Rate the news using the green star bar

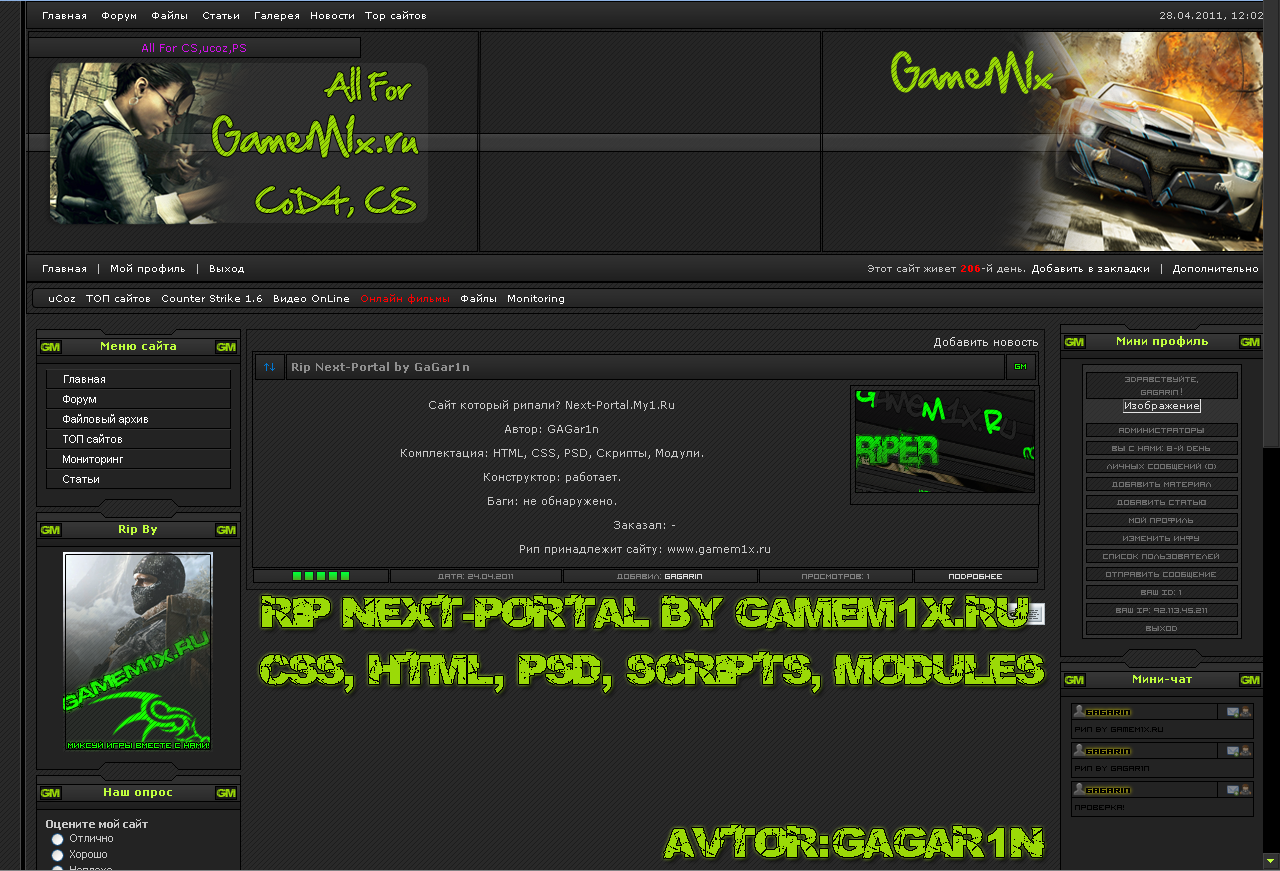click(321, 576)
